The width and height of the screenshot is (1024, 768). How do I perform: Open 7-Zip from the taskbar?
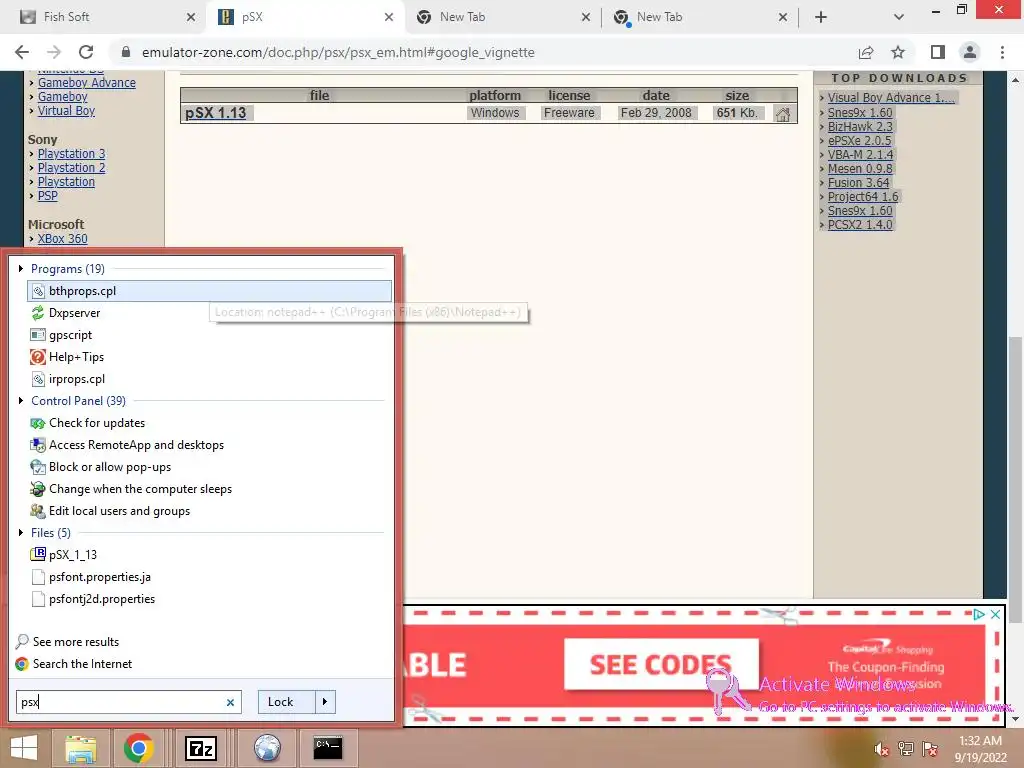coord(200,748)
